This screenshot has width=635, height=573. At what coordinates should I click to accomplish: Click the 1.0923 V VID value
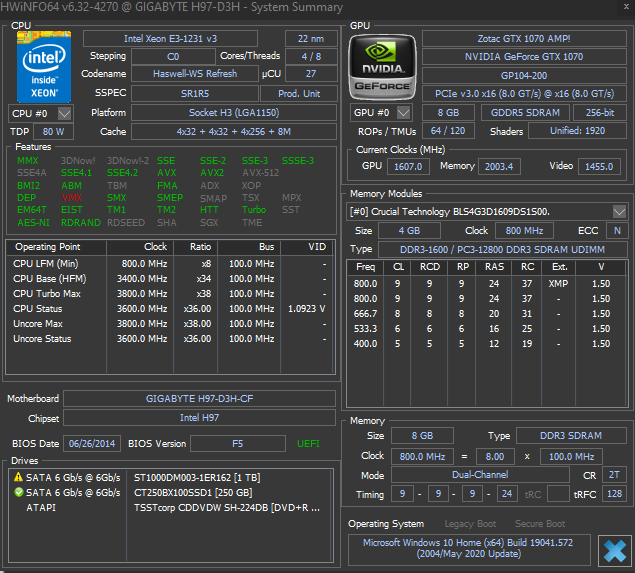pyautogui.click(x=307, y=309)
